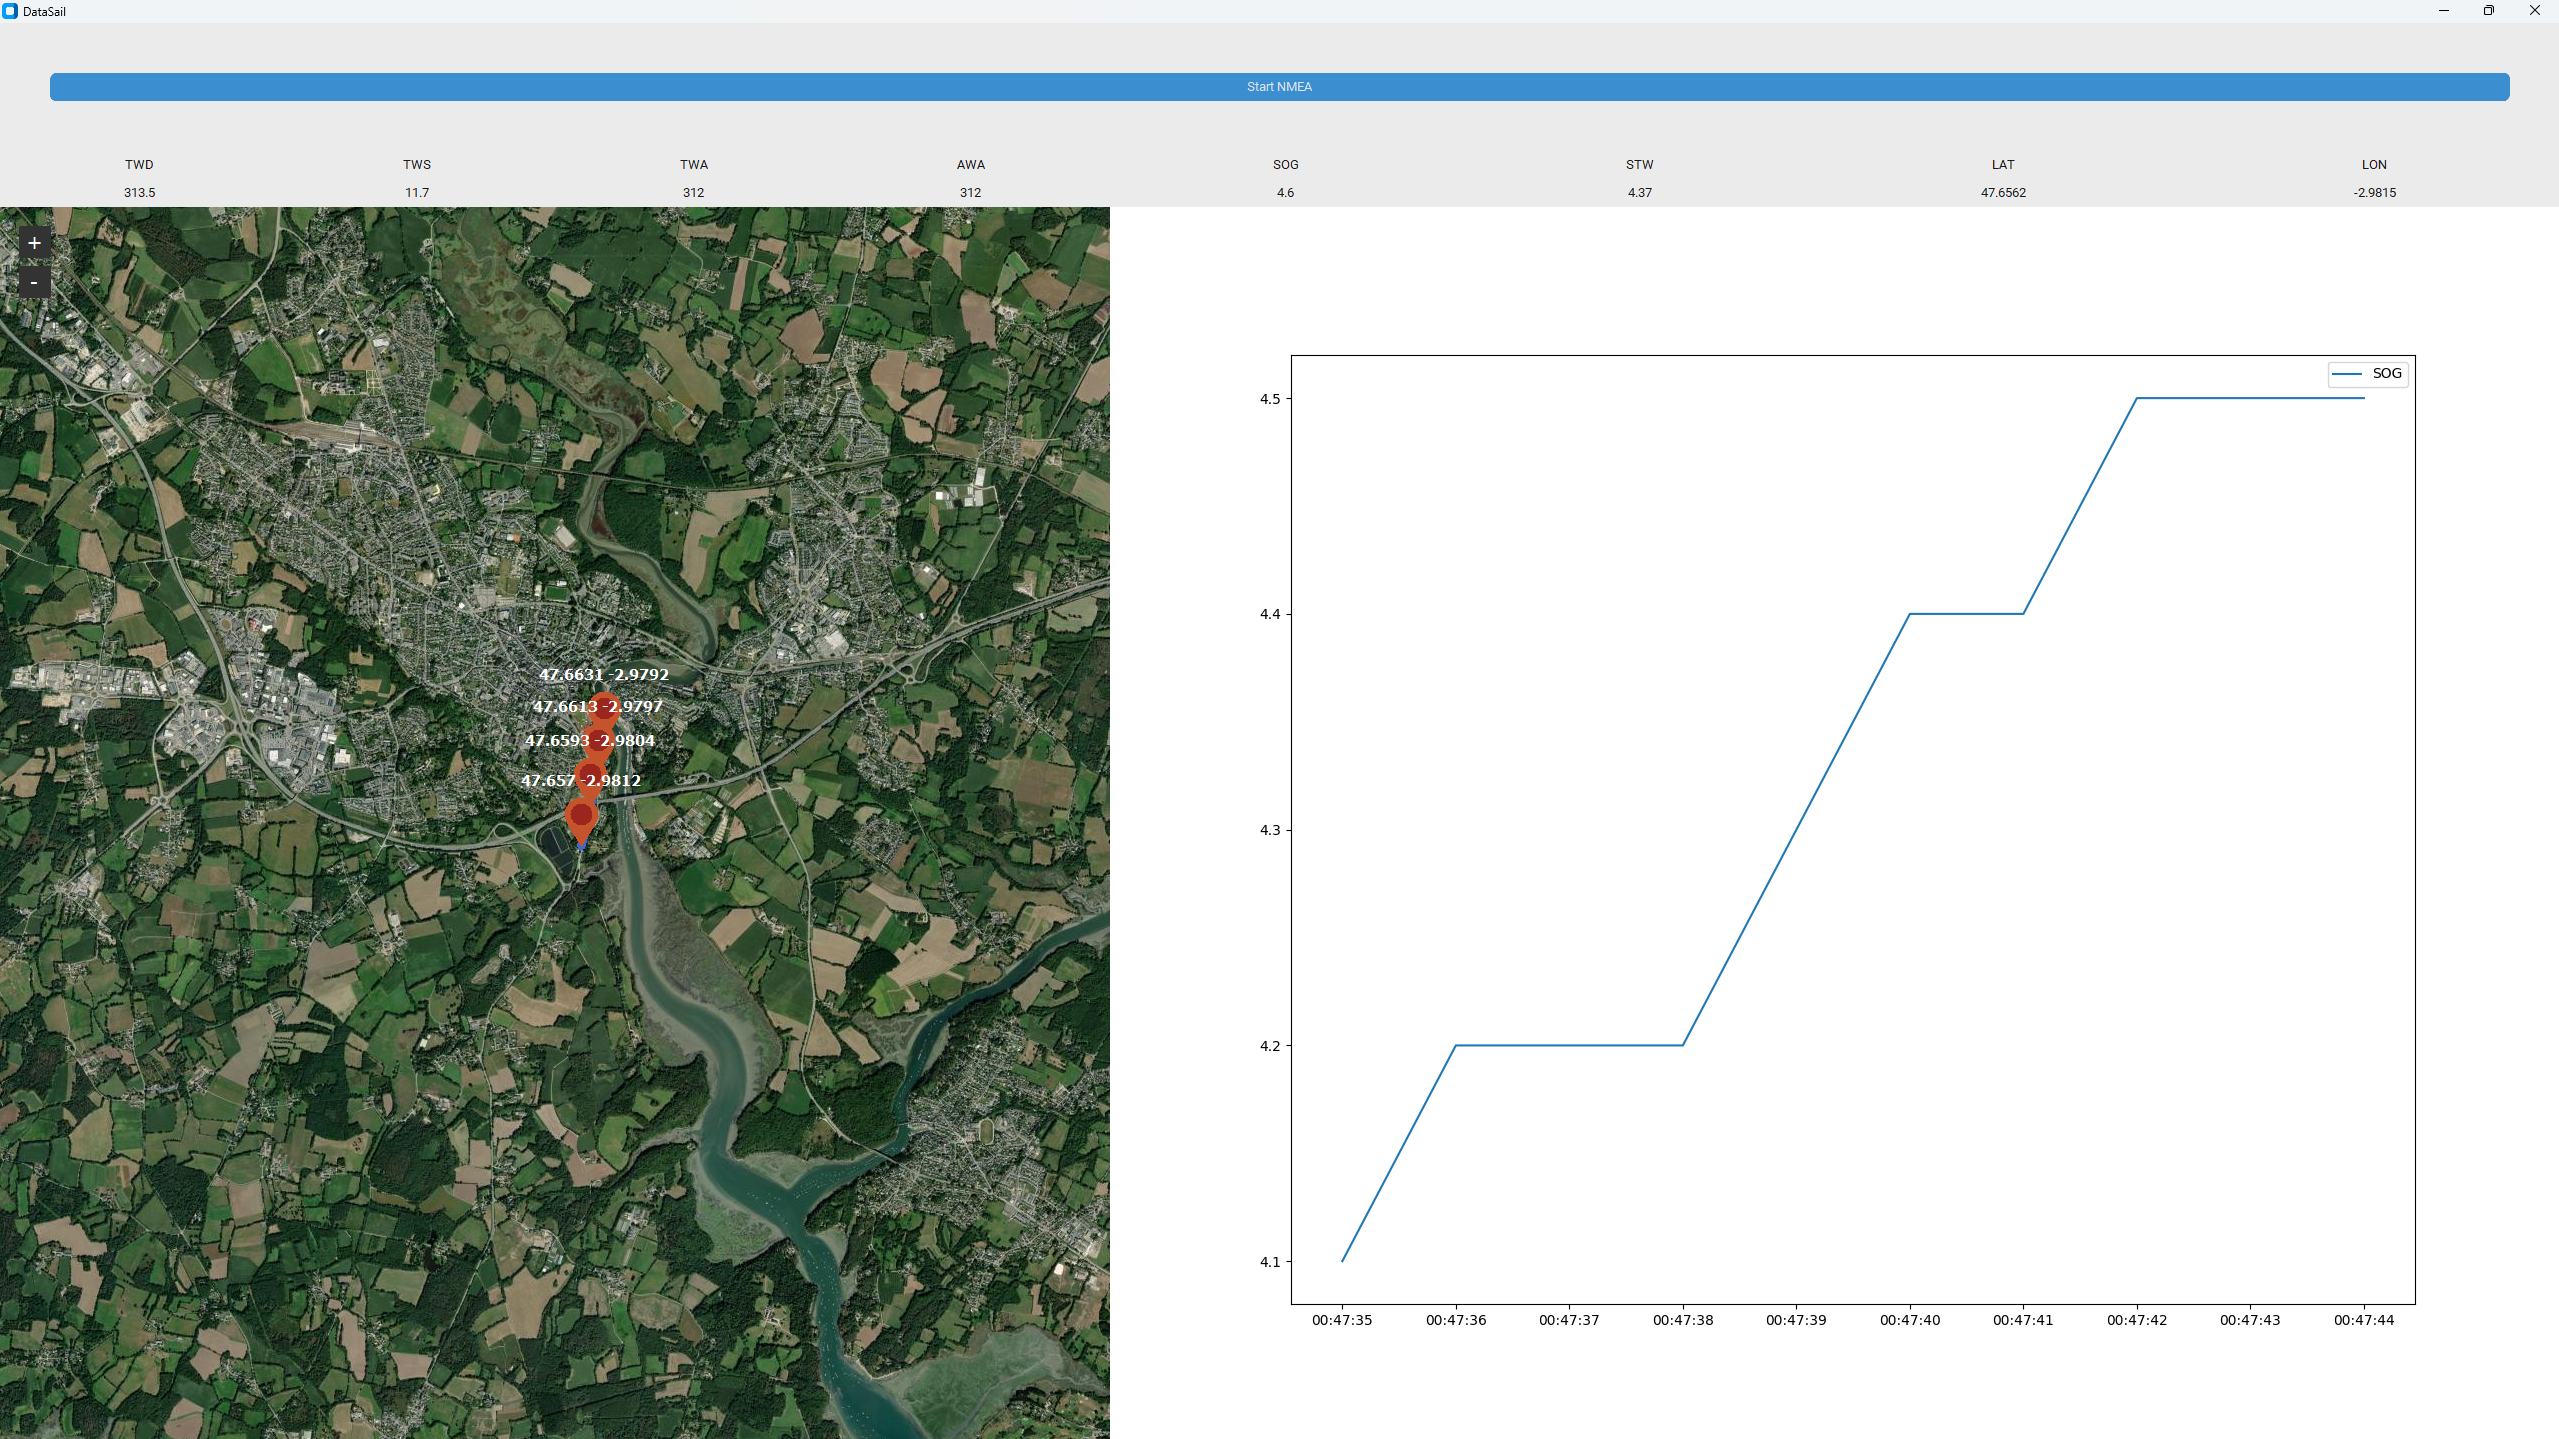Click the STW header label
Image resolution: width=2559 pixels, height=1439 pixels.
pos(1639,164)
